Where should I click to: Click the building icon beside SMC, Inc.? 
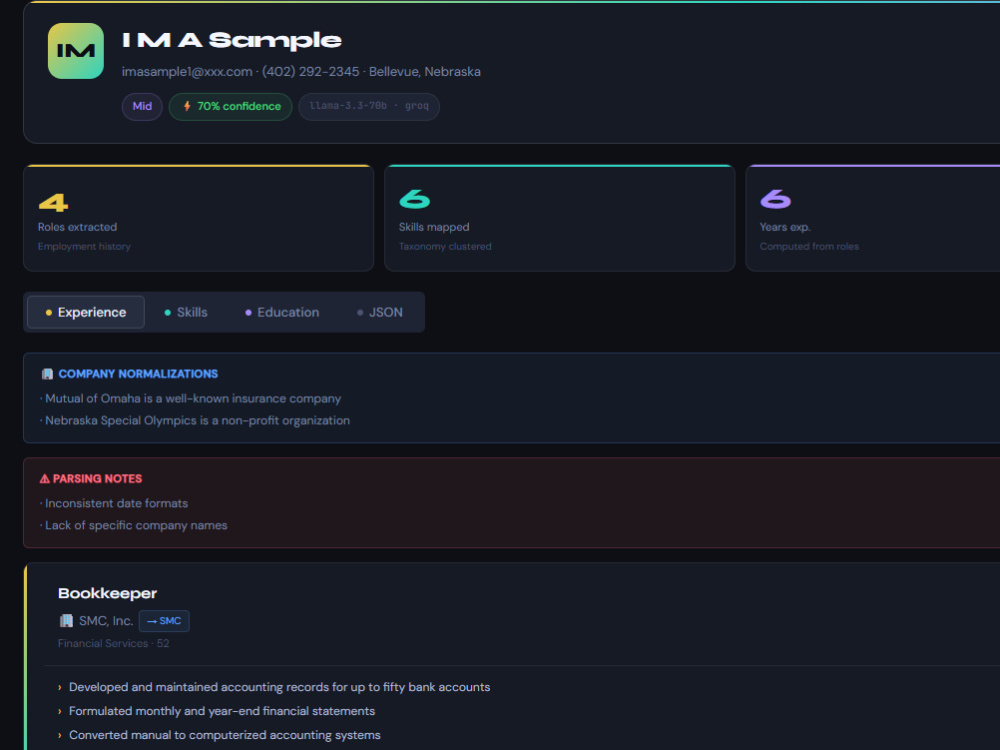(x=66, y=621)
